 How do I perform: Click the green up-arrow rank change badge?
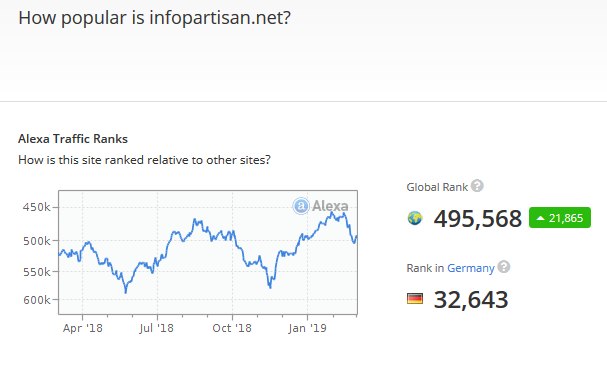pos(560,218)
